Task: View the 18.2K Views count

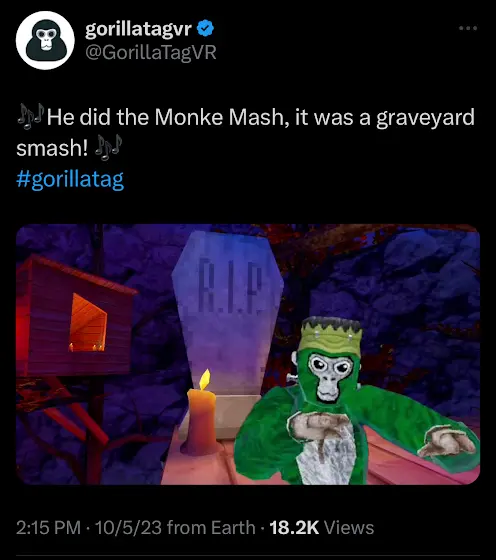Action: pos(321,528)
